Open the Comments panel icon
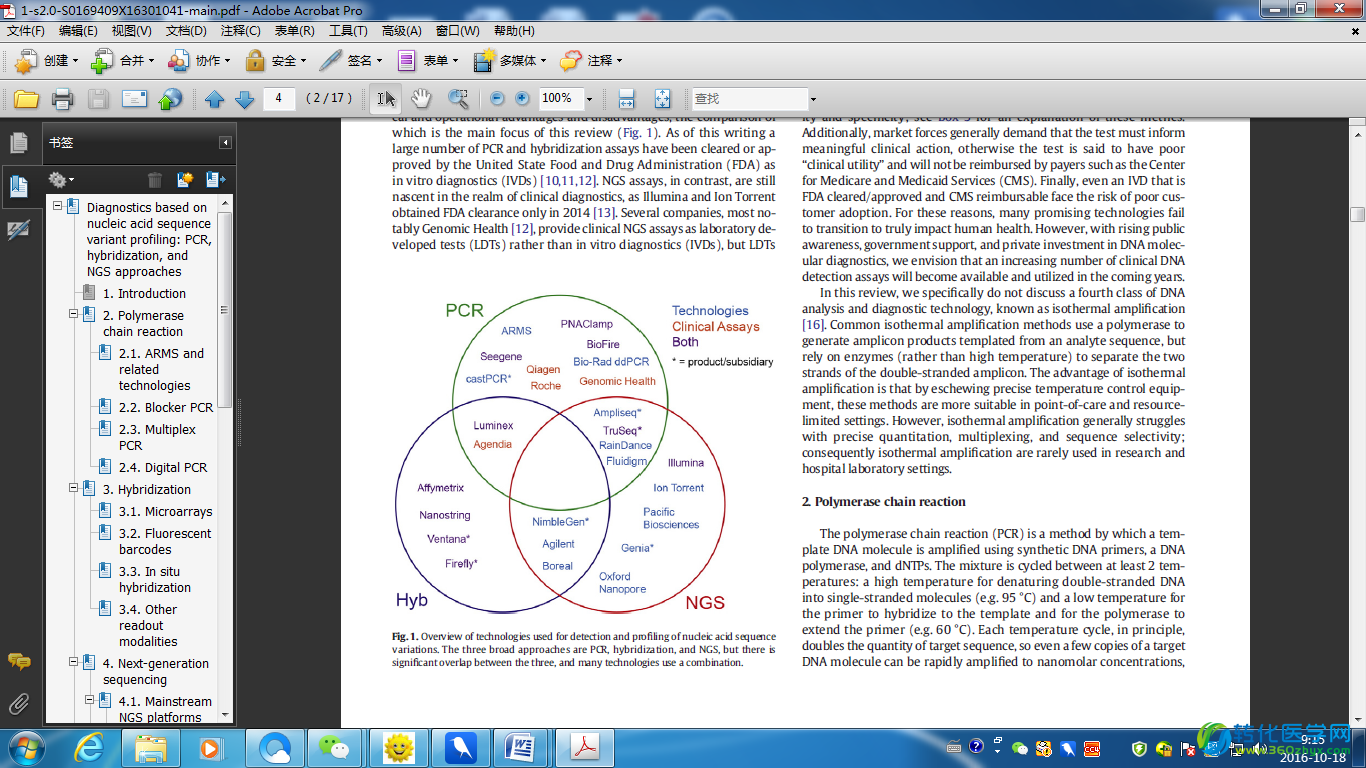The height and width of the screenshot is (768, 1366). [x=18, y=662]
